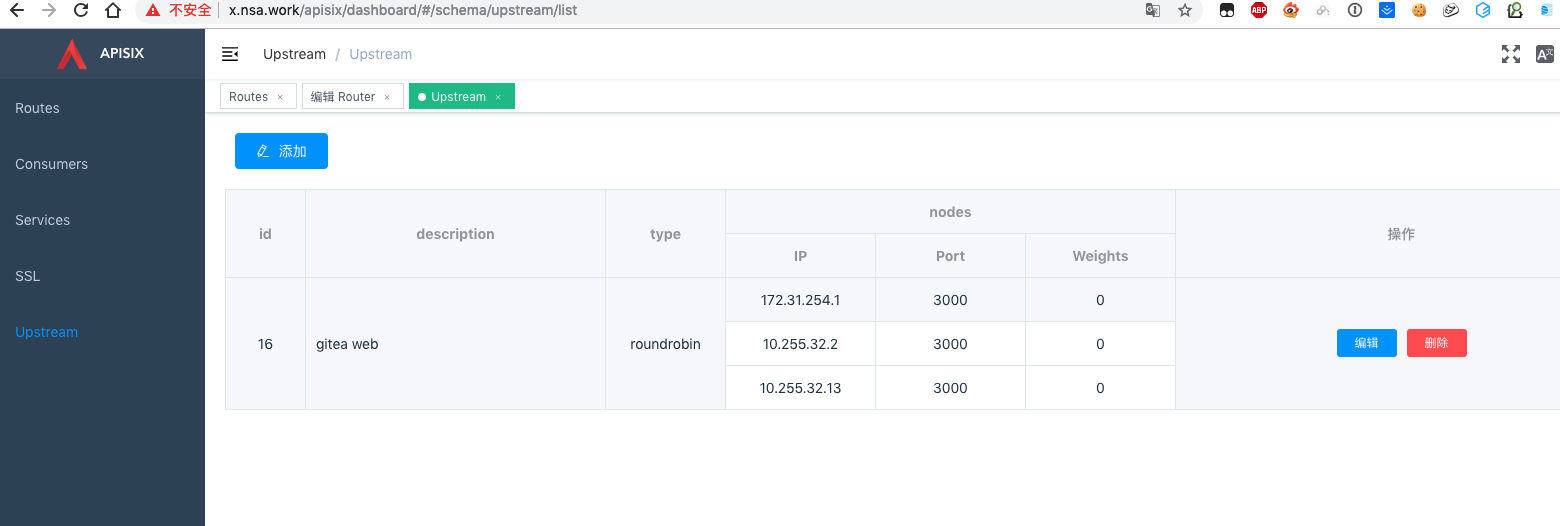Open Consumers in the sidebar
The image size is (1560, 526).
(x=102, y=164)
